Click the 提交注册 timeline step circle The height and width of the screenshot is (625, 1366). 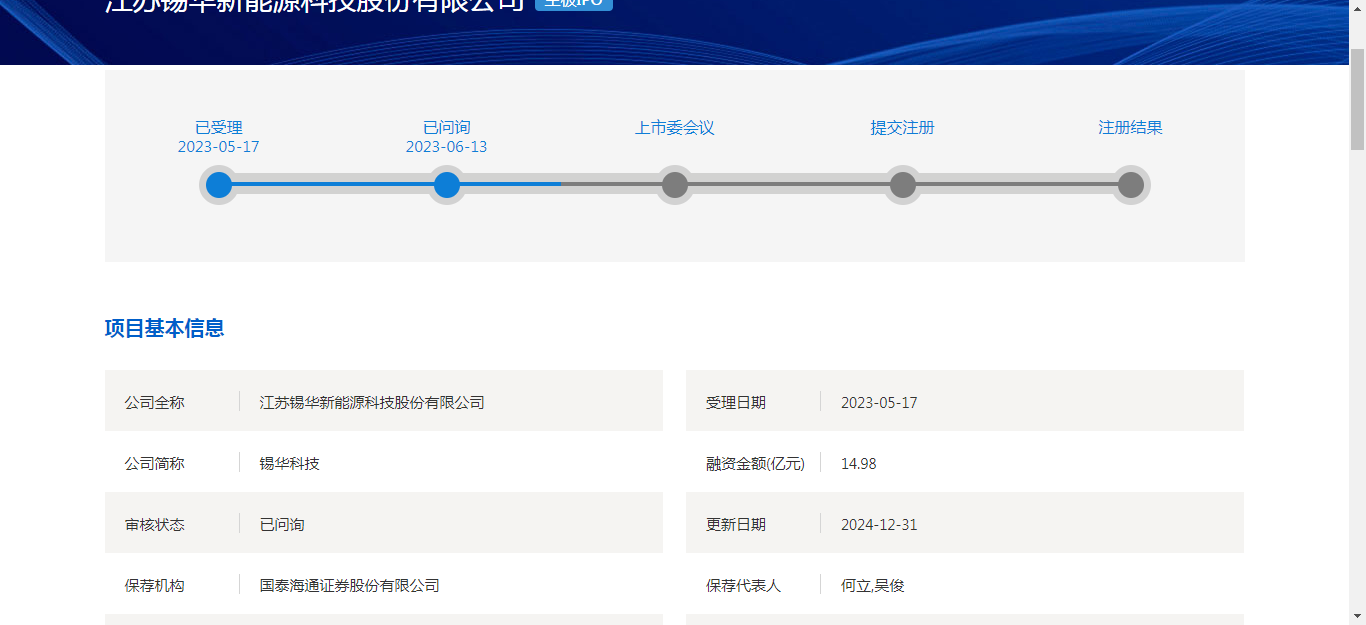tap(903, 185)
